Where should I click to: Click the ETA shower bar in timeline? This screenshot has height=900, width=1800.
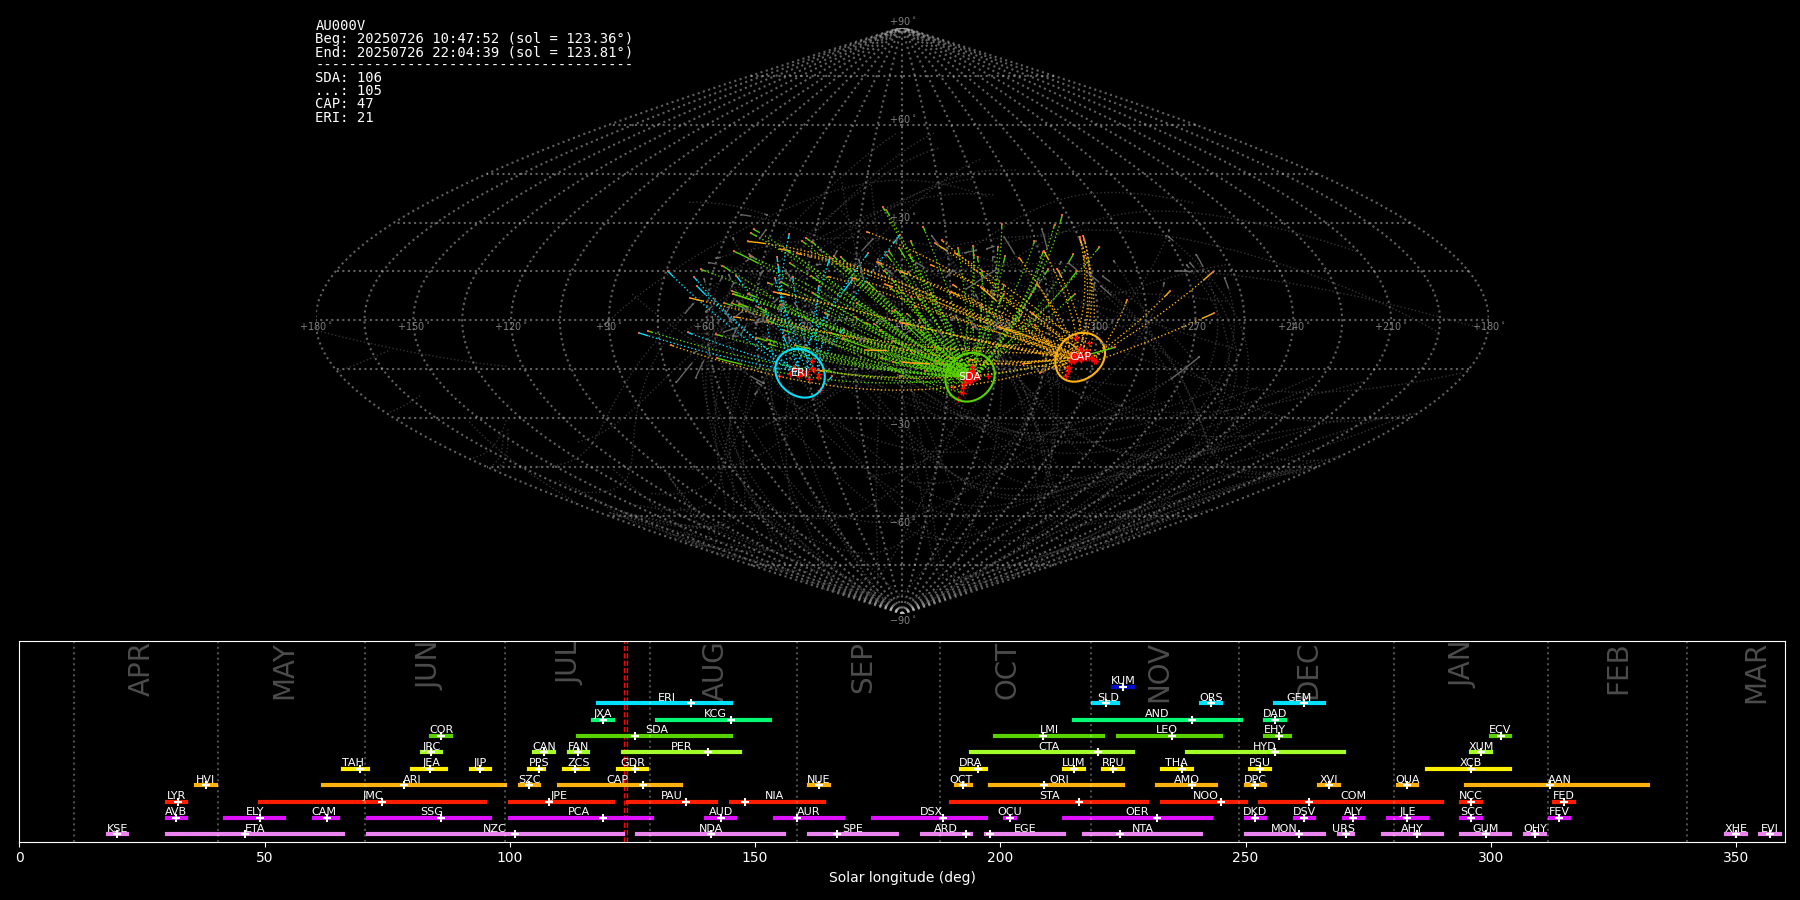coord(255,834)
